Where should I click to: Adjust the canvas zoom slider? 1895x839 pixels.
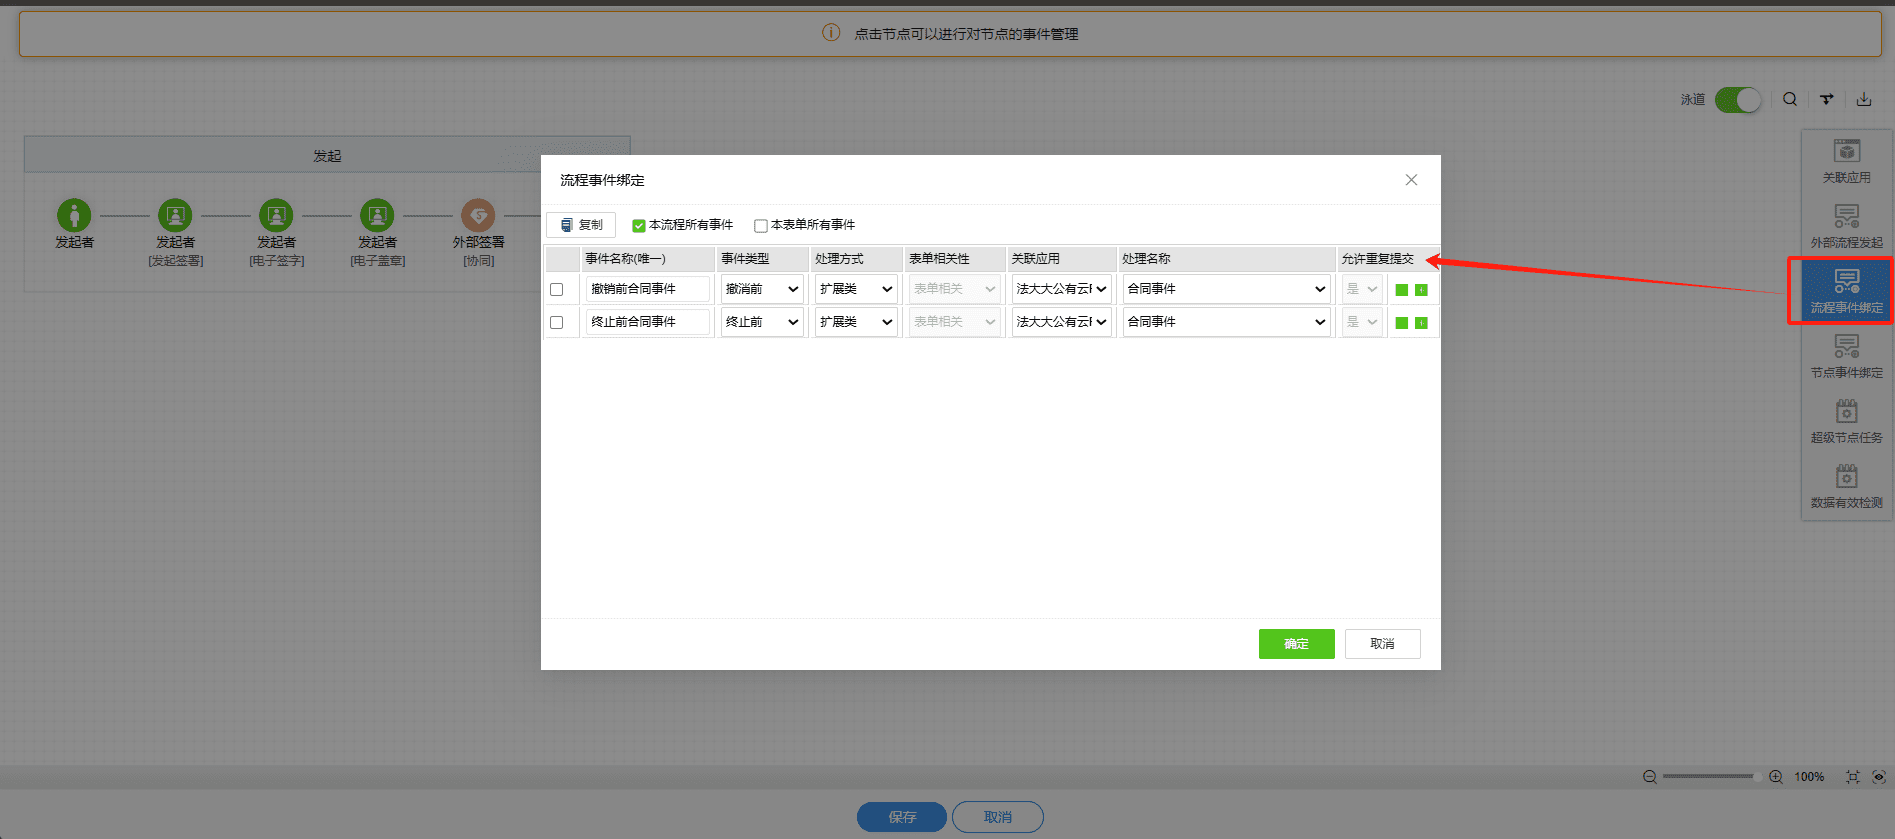tap(1712, 777)
